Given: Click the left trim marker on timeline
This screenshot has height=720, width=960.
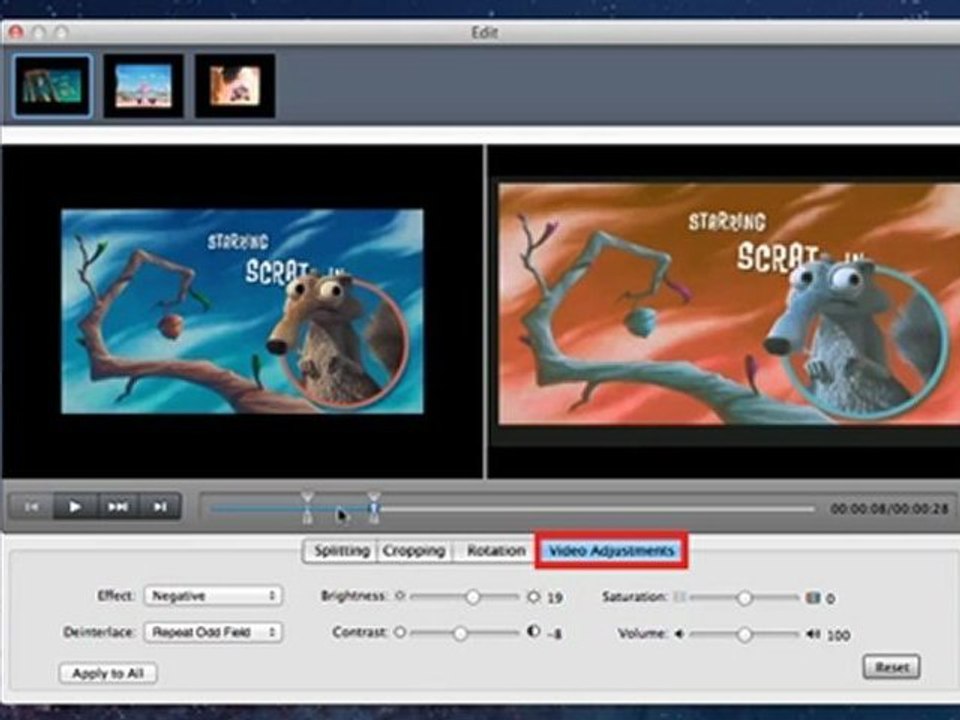Looking at the screenshot, I should click(307, 508).
